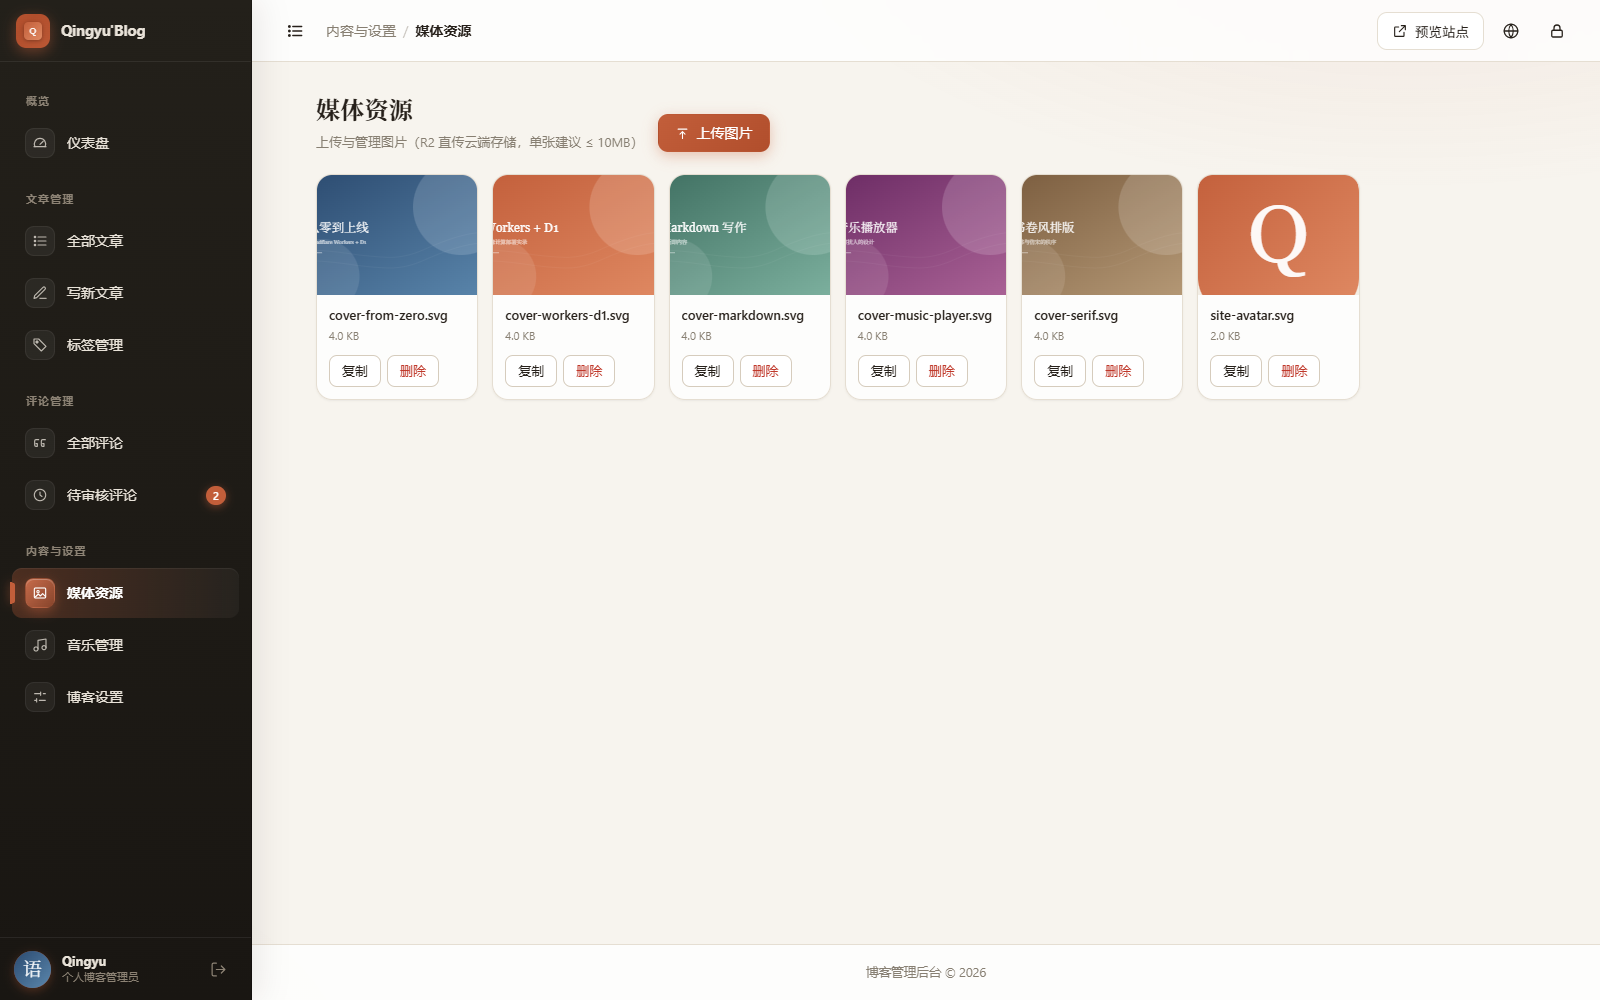Delete cover-markdown.svg

coord(766,371)
